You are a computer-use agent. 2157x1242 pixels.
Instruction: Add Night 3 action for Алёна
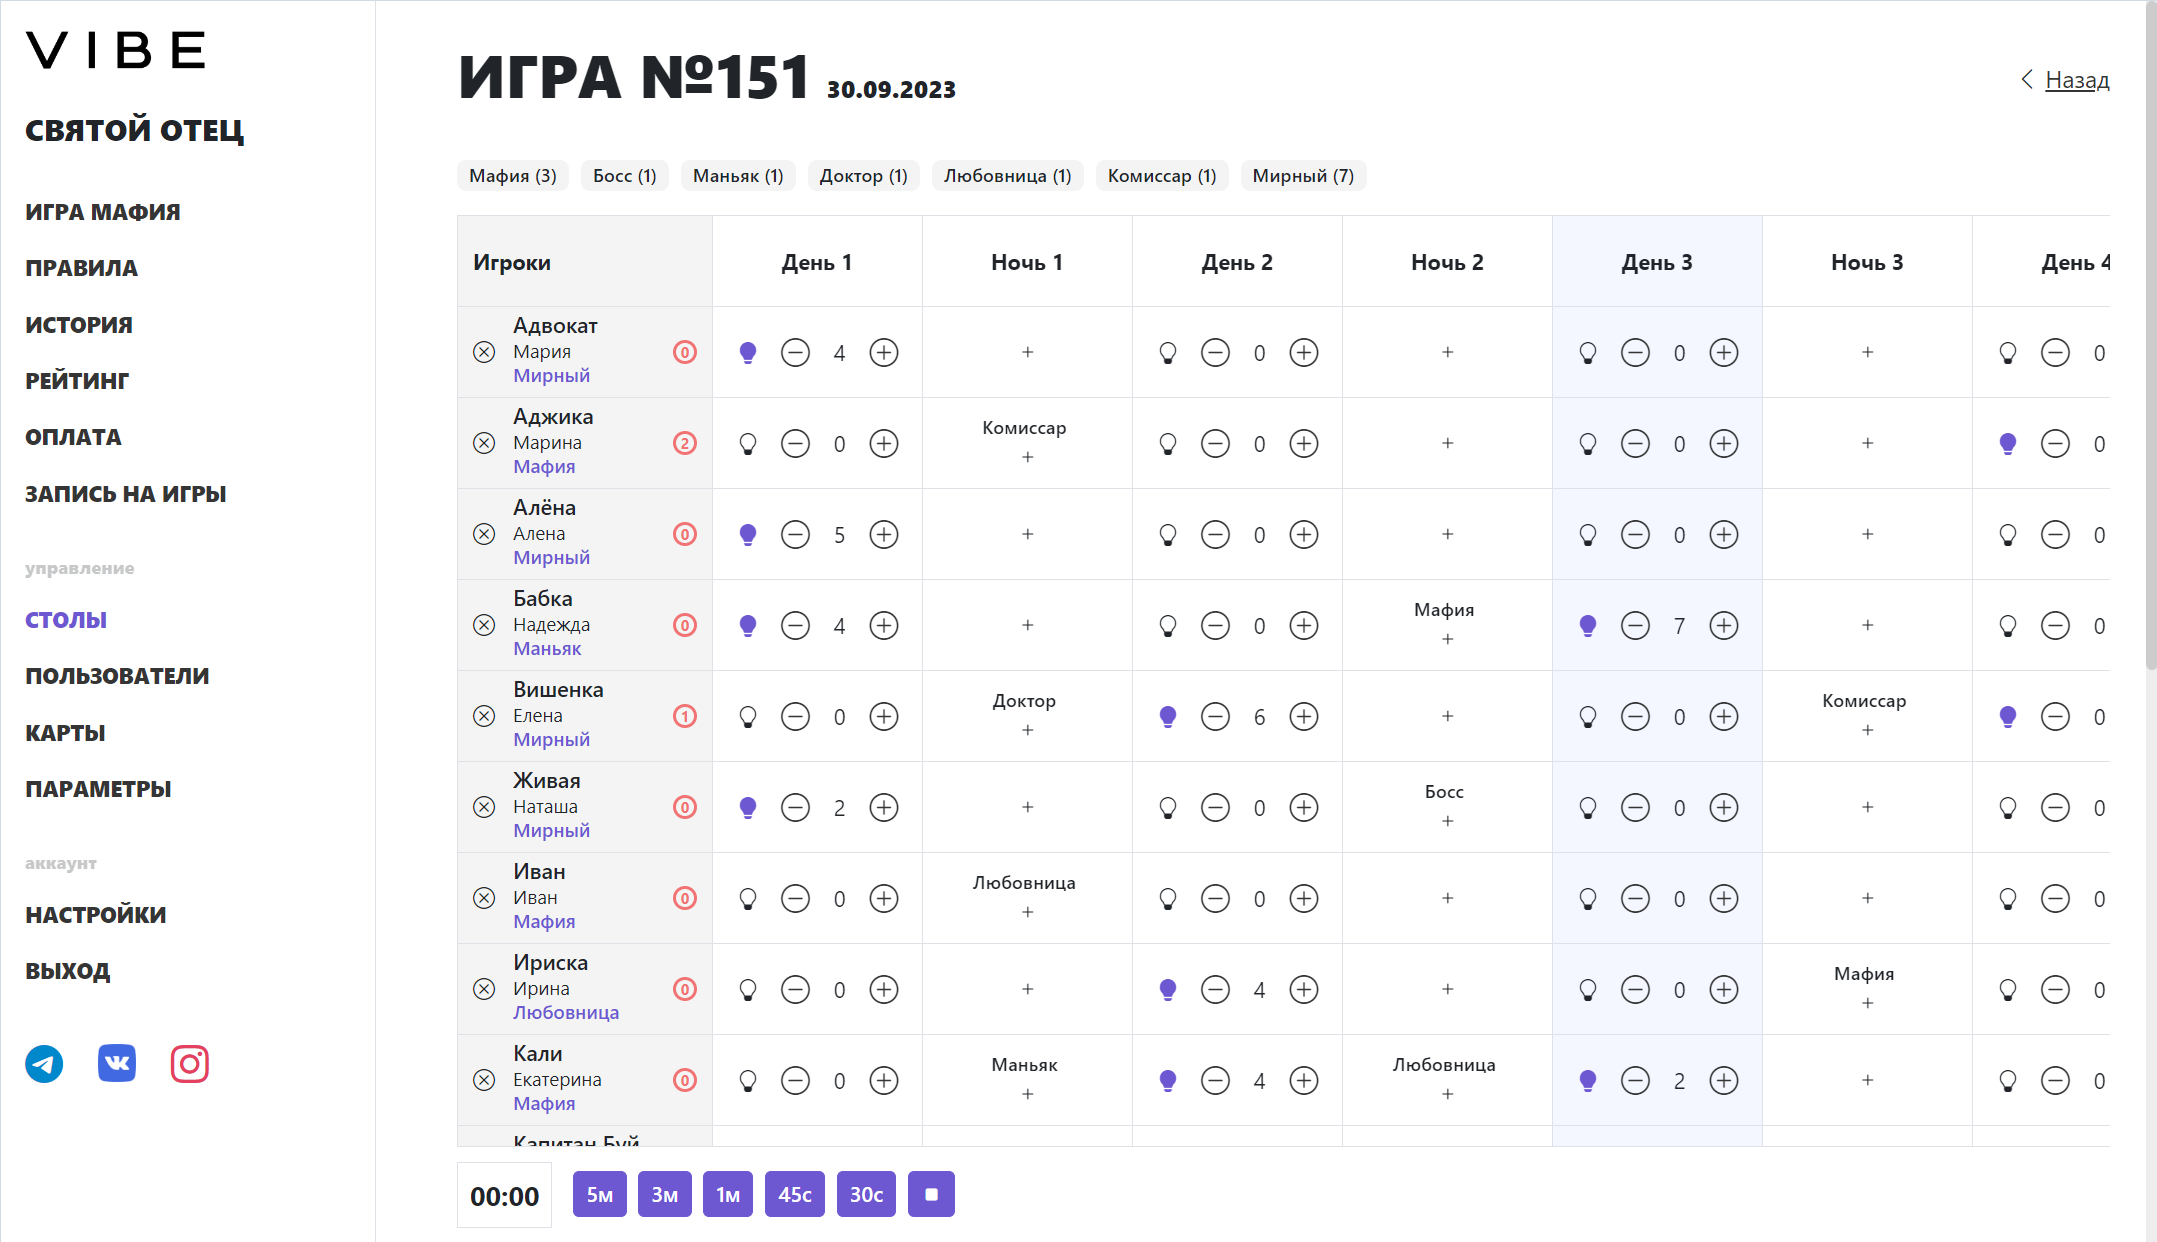click(x=1868, y=534)
